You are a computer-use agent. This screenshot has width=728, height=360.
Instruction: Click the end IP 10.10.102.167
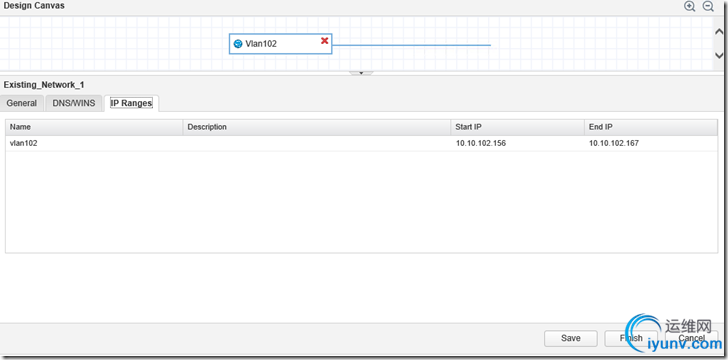[614, 144]
